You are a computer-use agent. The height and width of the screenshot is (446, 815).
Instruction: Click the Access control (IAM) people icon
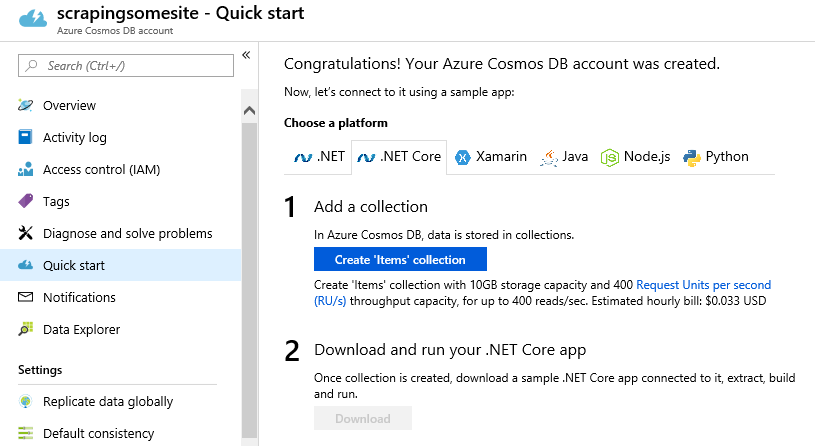[x=25, y=169]
